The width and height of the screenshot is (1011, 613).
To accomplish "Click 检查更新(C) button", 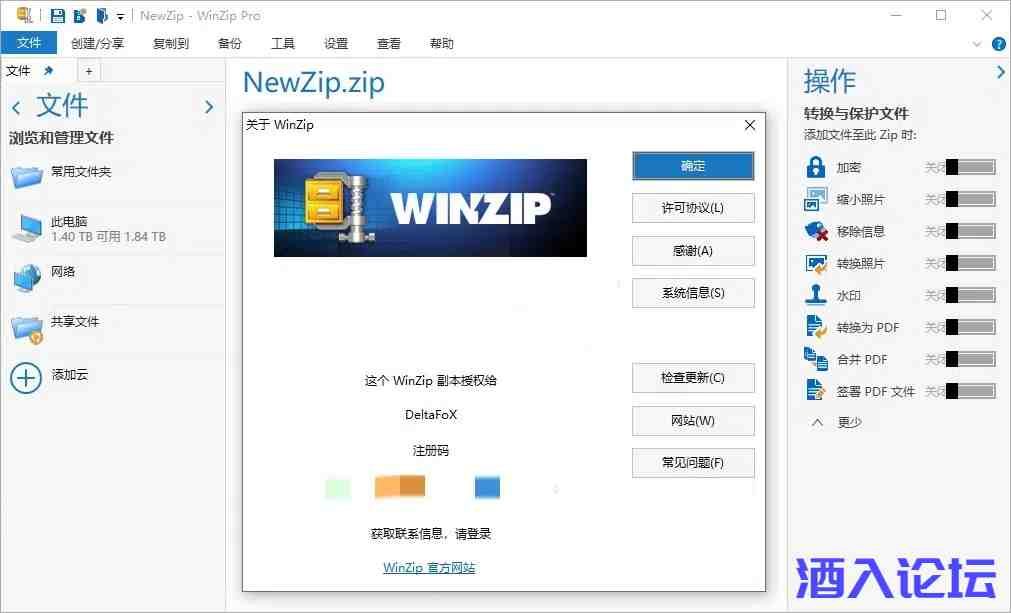I will pos(693,378).
